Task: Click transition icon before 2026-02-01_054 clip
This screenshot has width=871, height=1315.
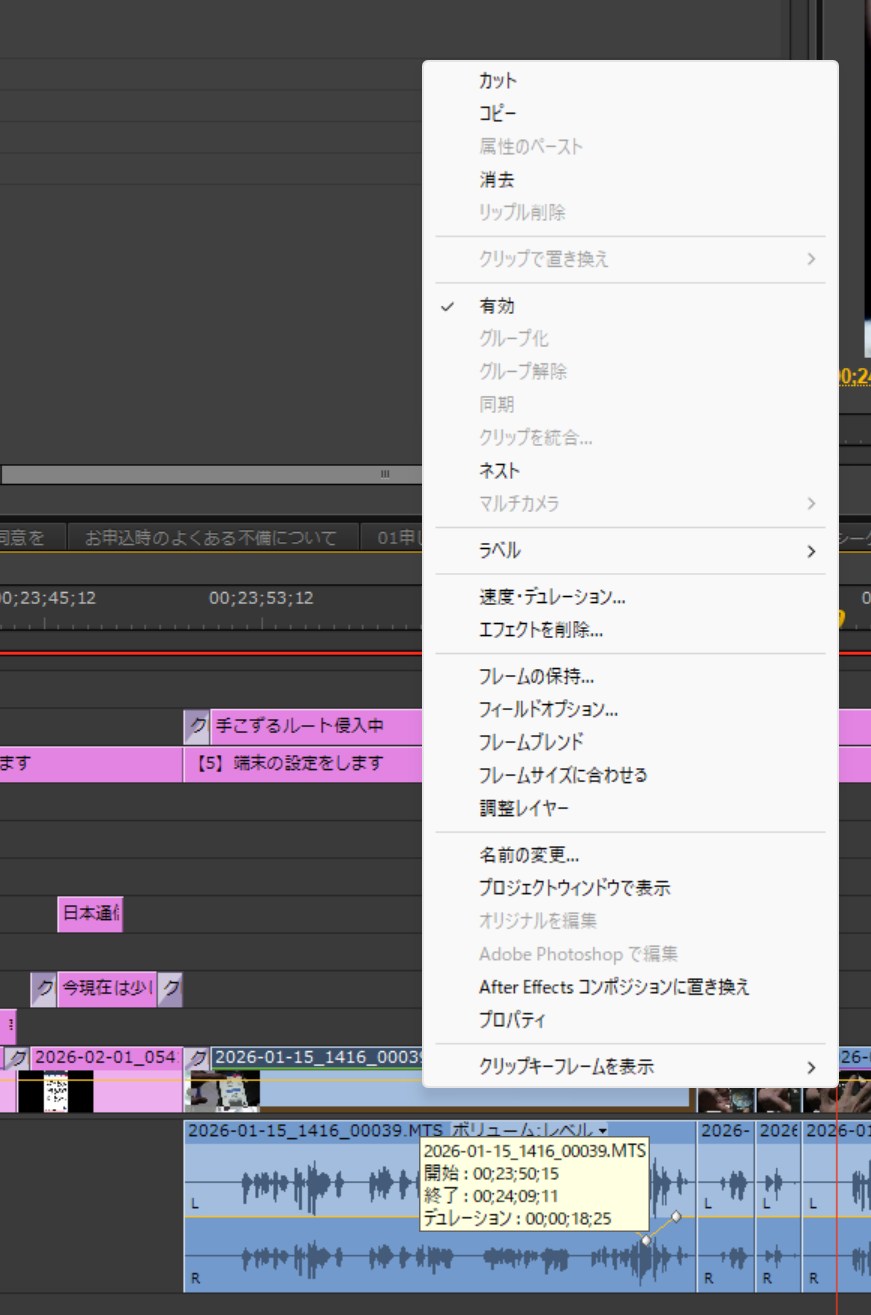Action: [x=17, y=1057]
